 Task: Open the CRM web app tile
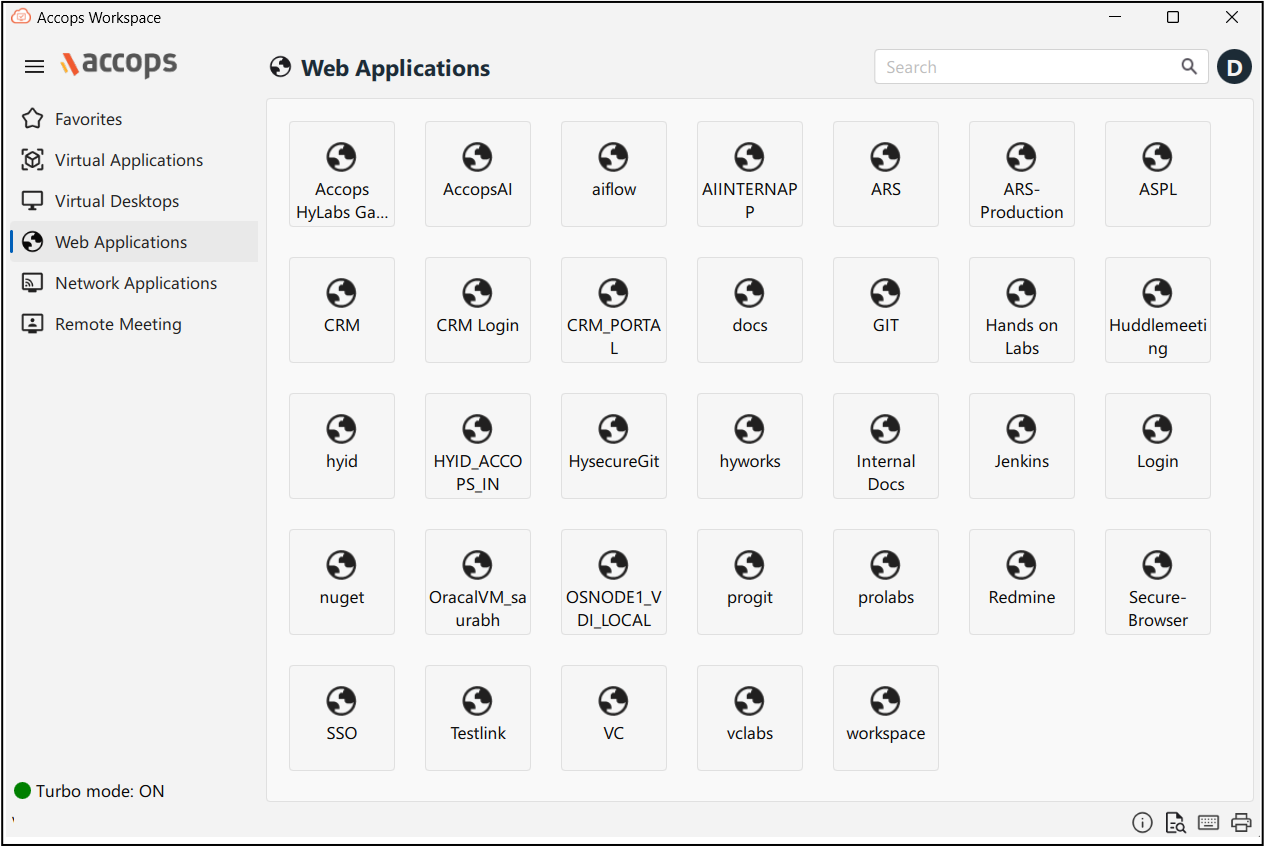click(x=342, y=310)
